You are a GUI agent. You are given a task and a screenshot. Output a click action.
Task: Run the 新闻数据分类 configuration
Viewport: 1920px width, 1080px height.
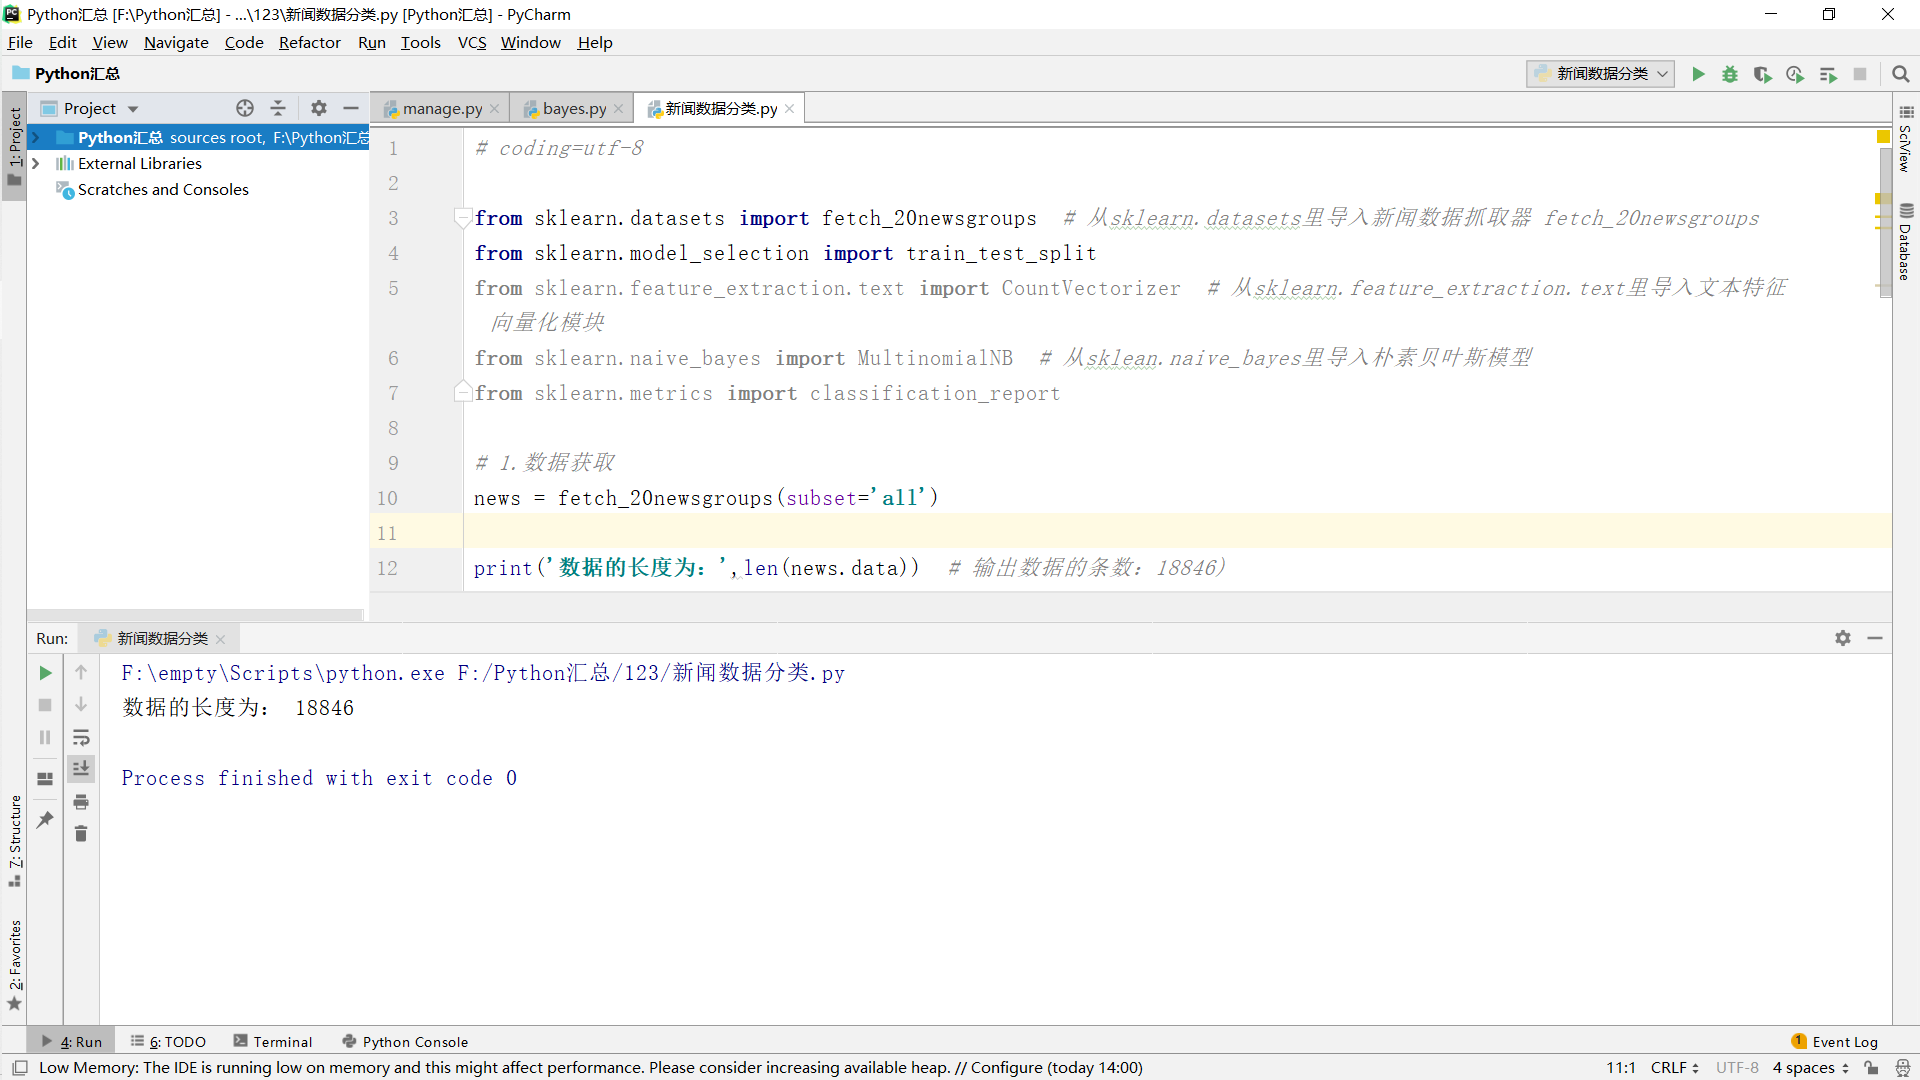(x=1699, y=73)
